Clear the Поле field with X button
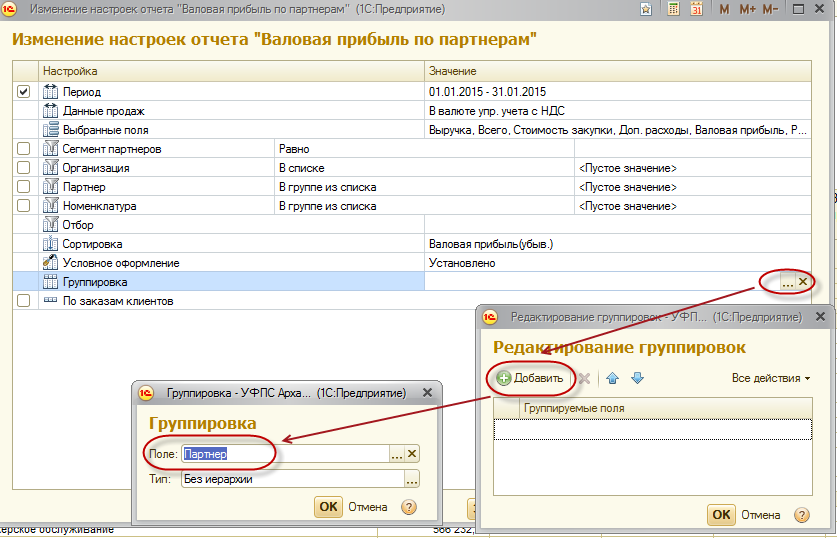Screen dimensions: 837x538 412,454
